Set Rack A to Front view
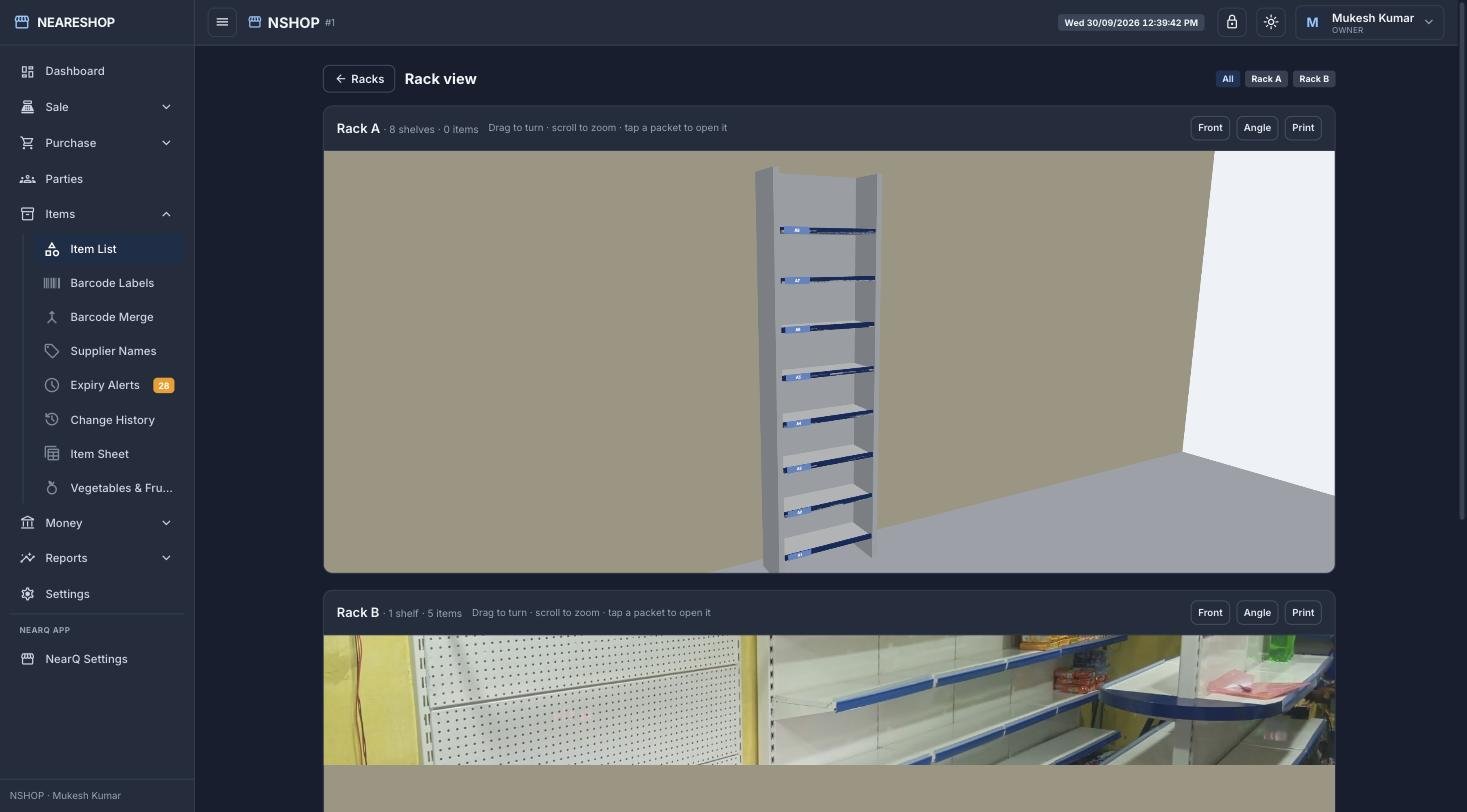This screenshot has width=1467, height=812. click(x=1210, y=128)
